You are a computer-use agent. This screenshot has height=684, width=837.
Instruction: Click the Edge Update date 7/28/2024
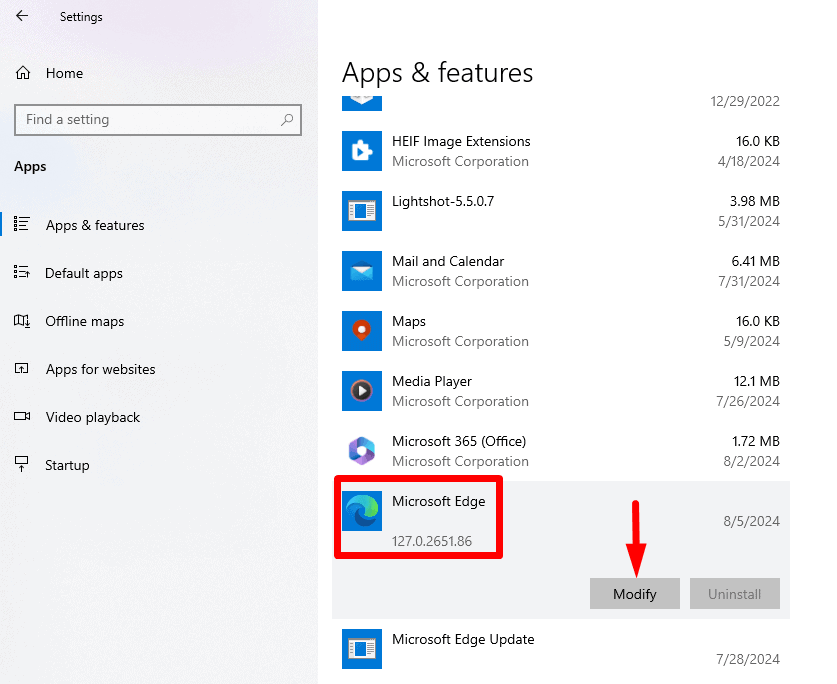tap(748, 659)
